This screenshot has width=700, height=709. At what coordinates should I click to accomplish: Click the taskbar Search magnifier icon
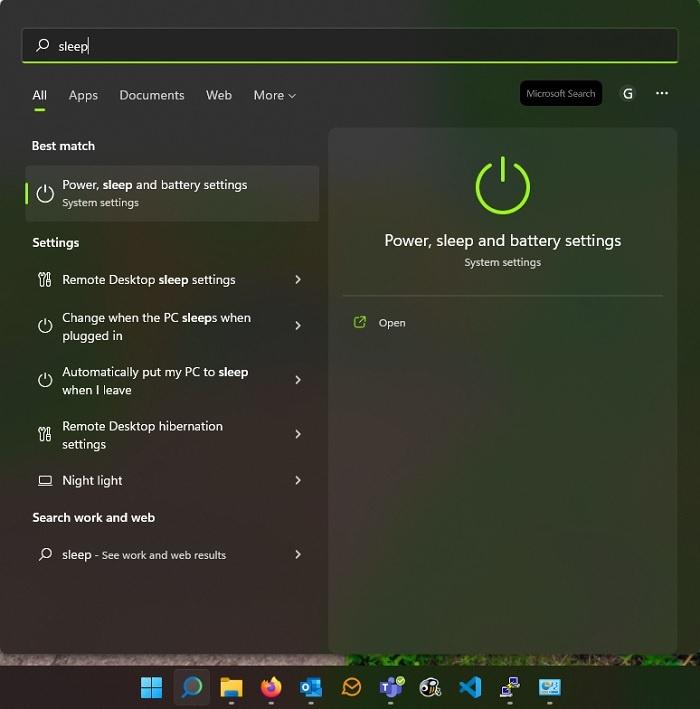(191, 687)
